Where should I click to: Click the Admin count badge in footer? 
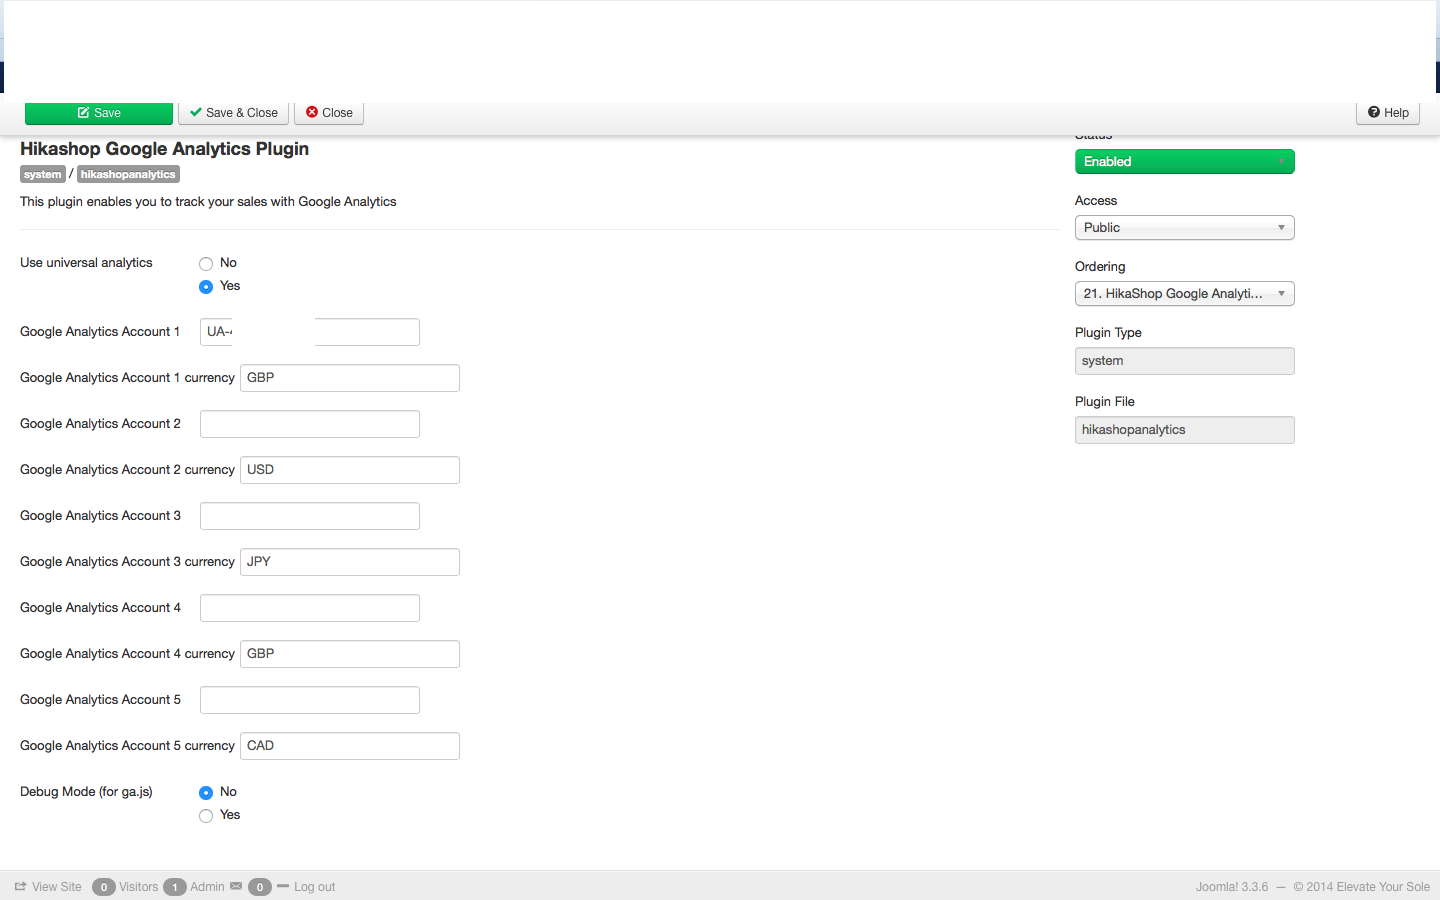click(174, 887)
